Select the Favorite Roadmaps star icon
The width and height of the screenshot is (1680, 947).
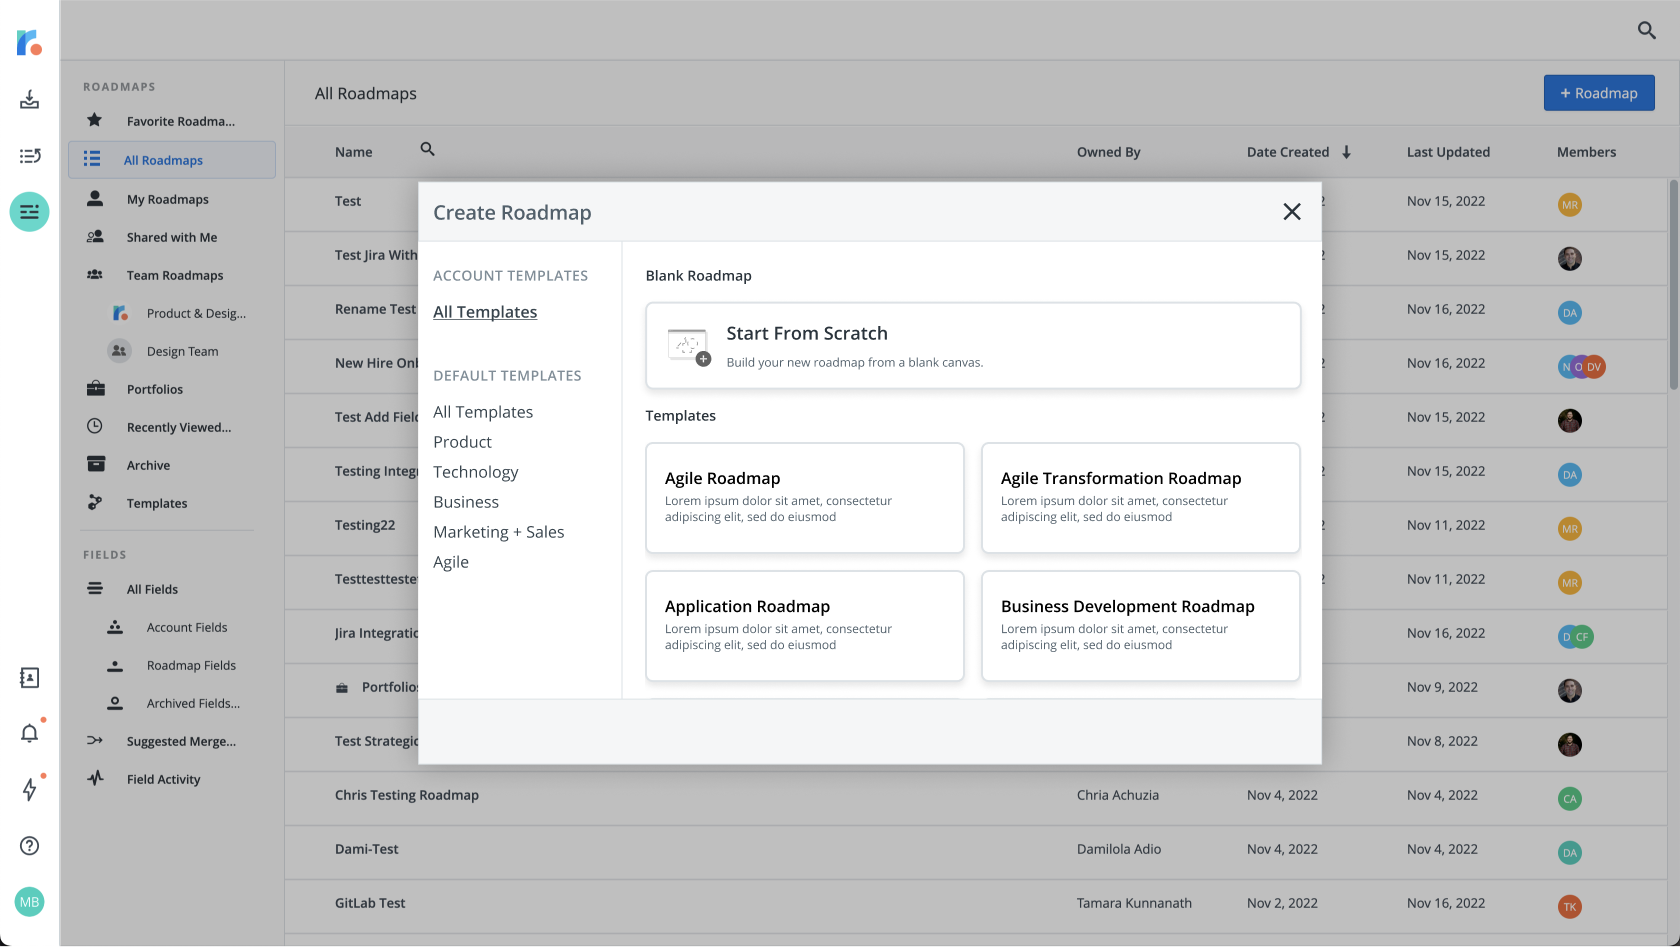coord(94,119)
